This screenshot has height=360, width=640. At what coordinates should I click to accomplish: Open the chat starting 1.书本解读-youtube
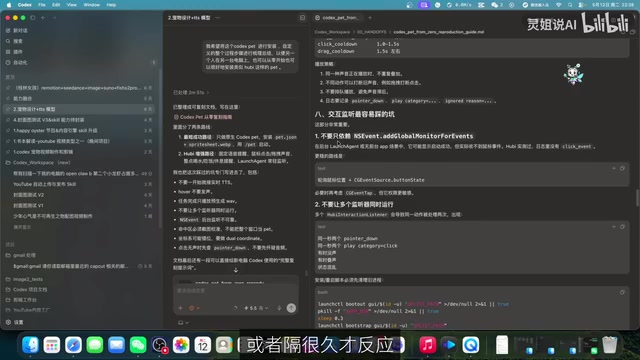click(x=80, y=141)
